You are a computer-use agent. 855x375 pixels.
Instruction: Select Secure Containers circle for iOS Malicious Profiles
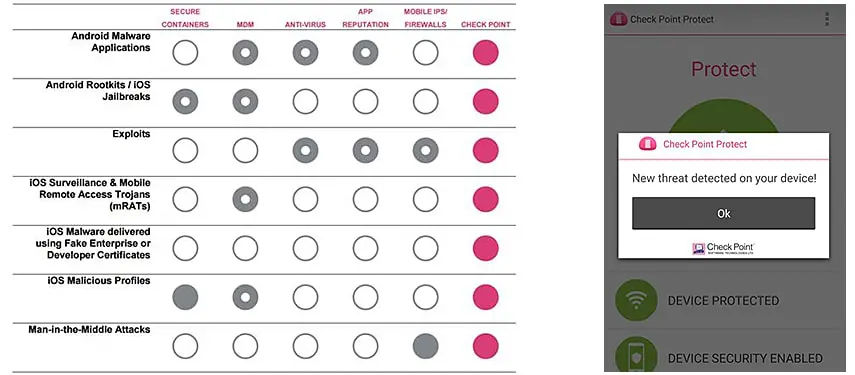[185, 297]
